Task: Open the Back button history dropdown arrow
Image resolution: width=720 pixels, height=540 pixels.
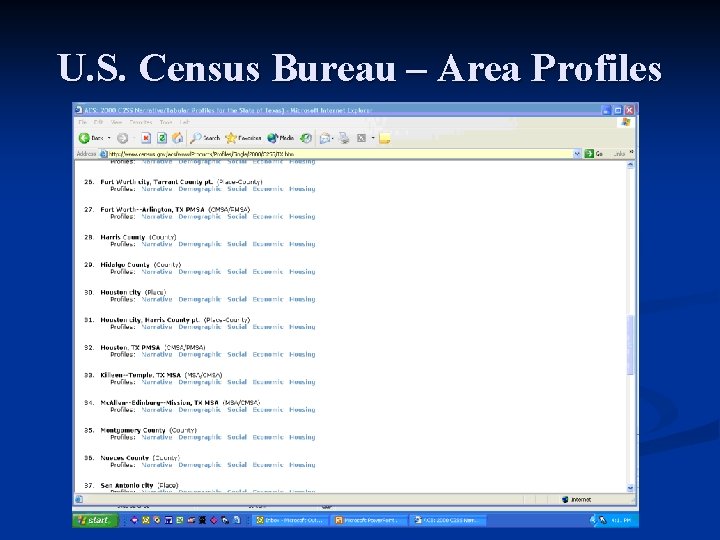Action: coord(109,138)
